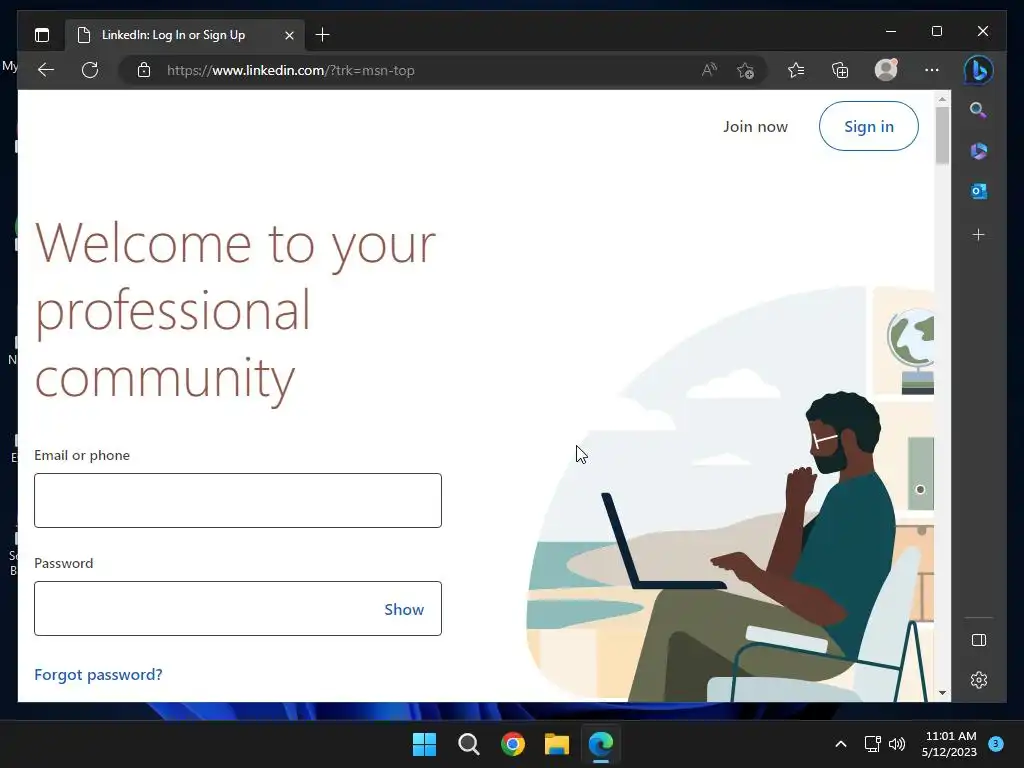Close the LinkedIn tab
The image size is (1024, 768).
pyautogui.click(x=289, y=35)
